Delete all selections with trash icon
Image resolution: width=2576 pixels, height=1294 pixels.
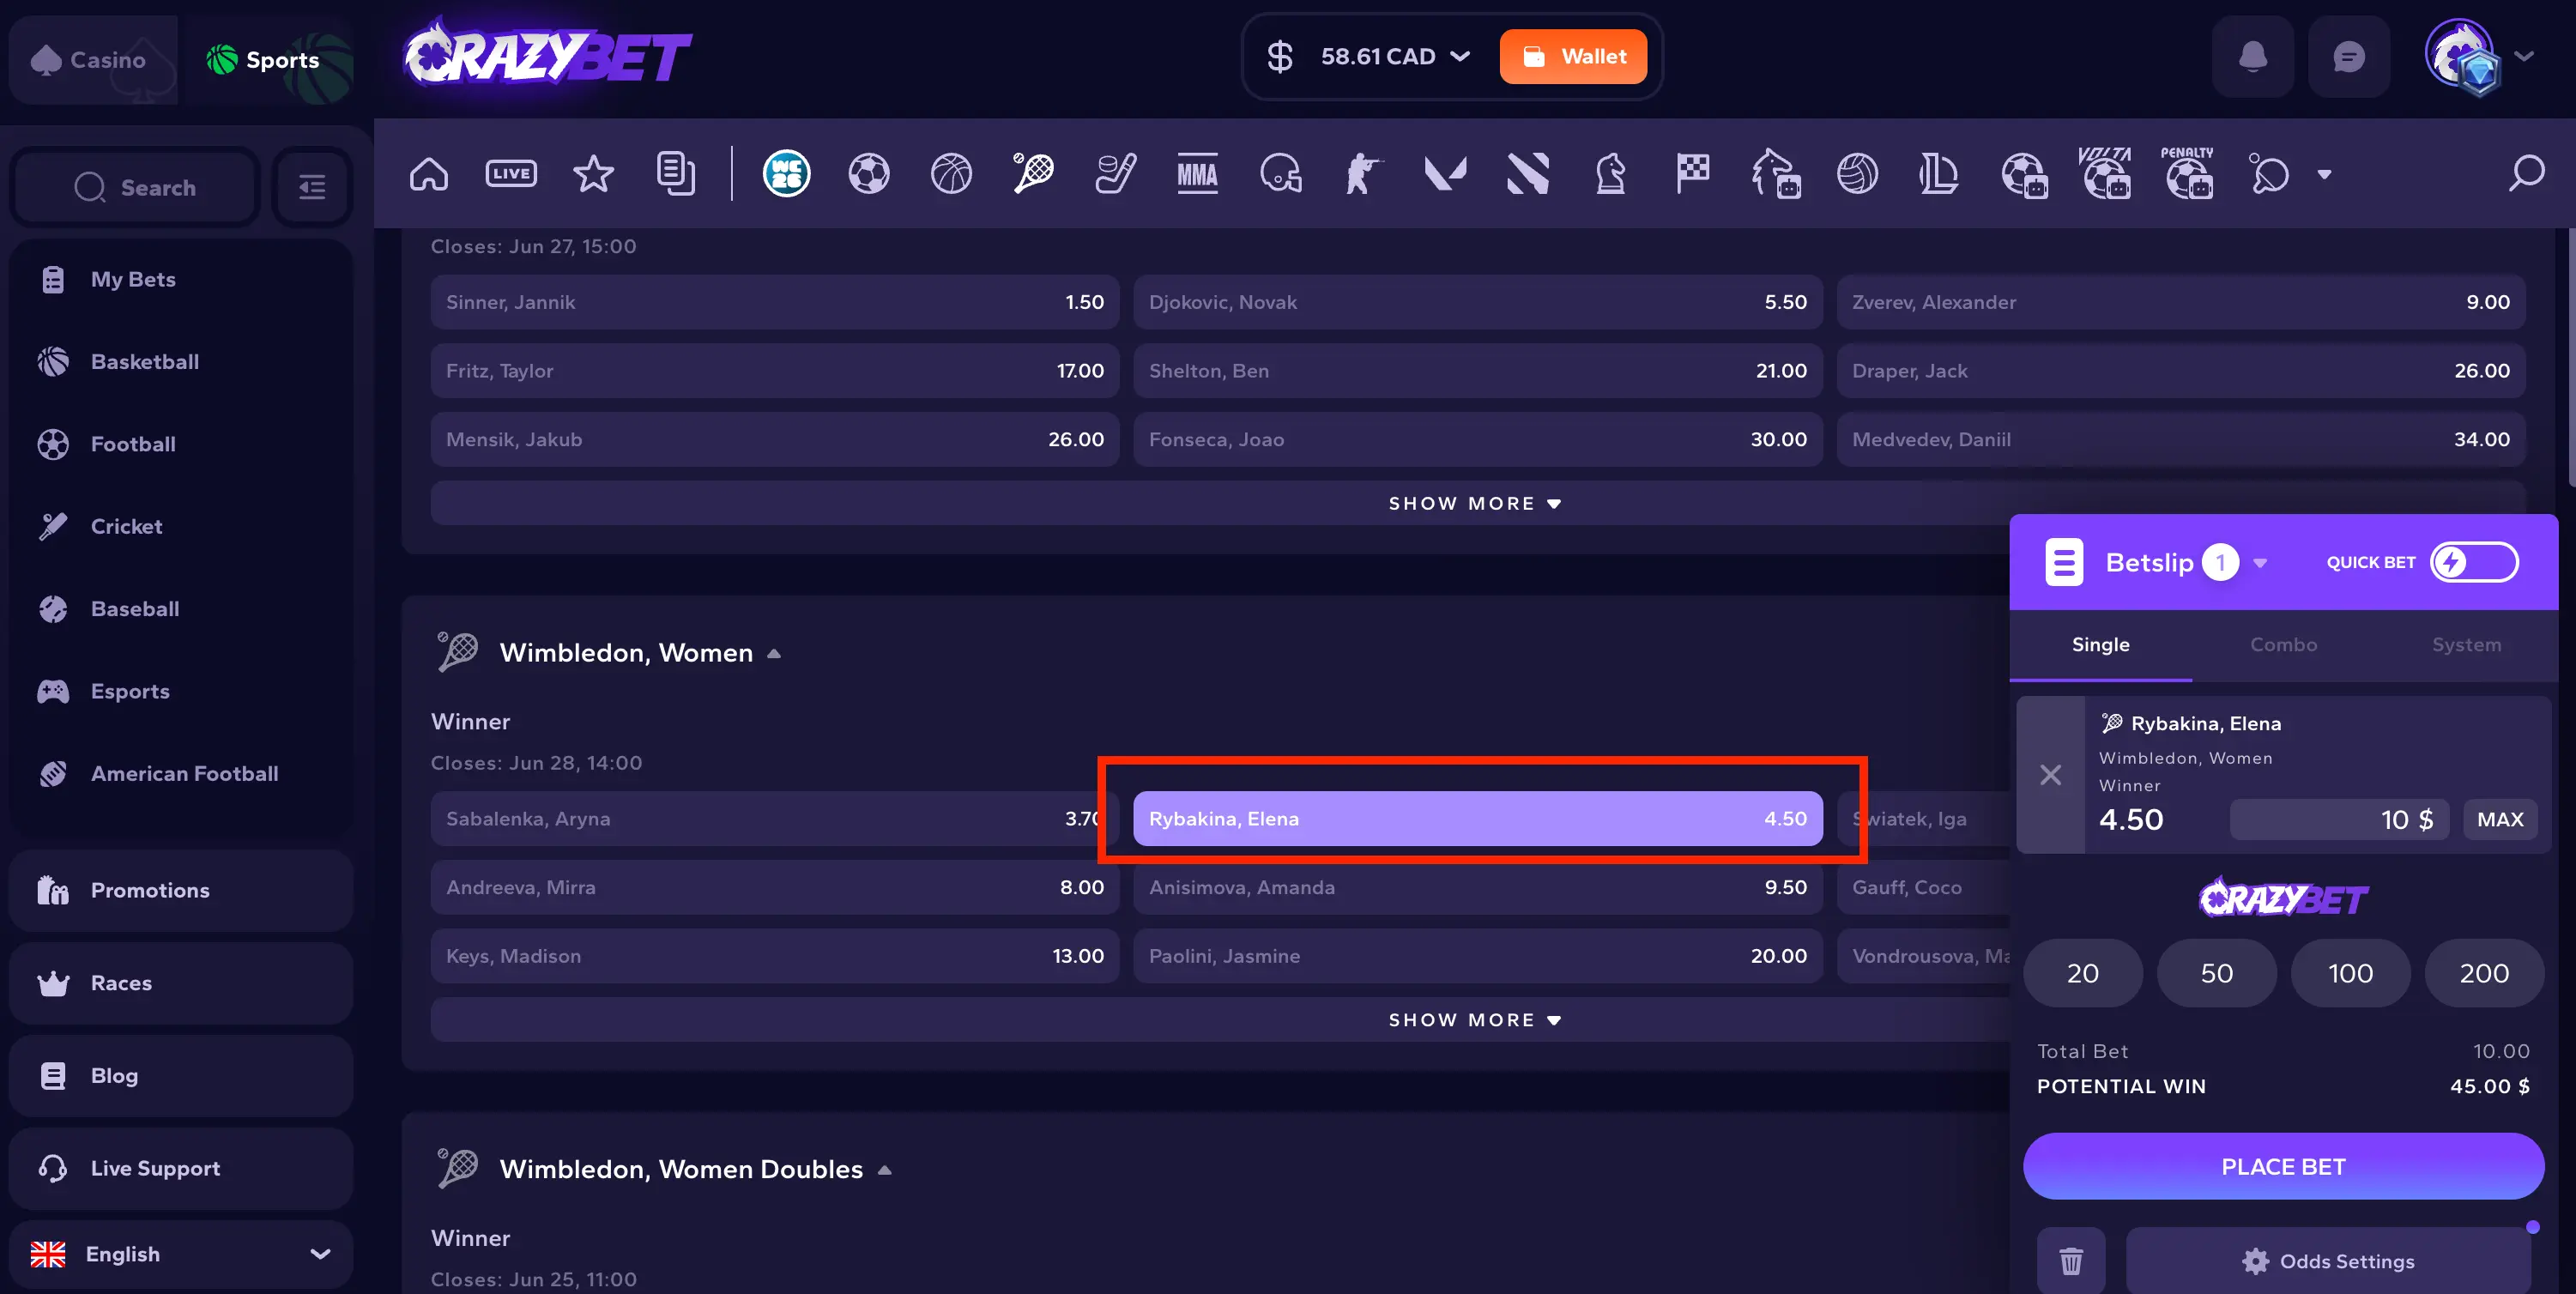coord(2071,1261)
